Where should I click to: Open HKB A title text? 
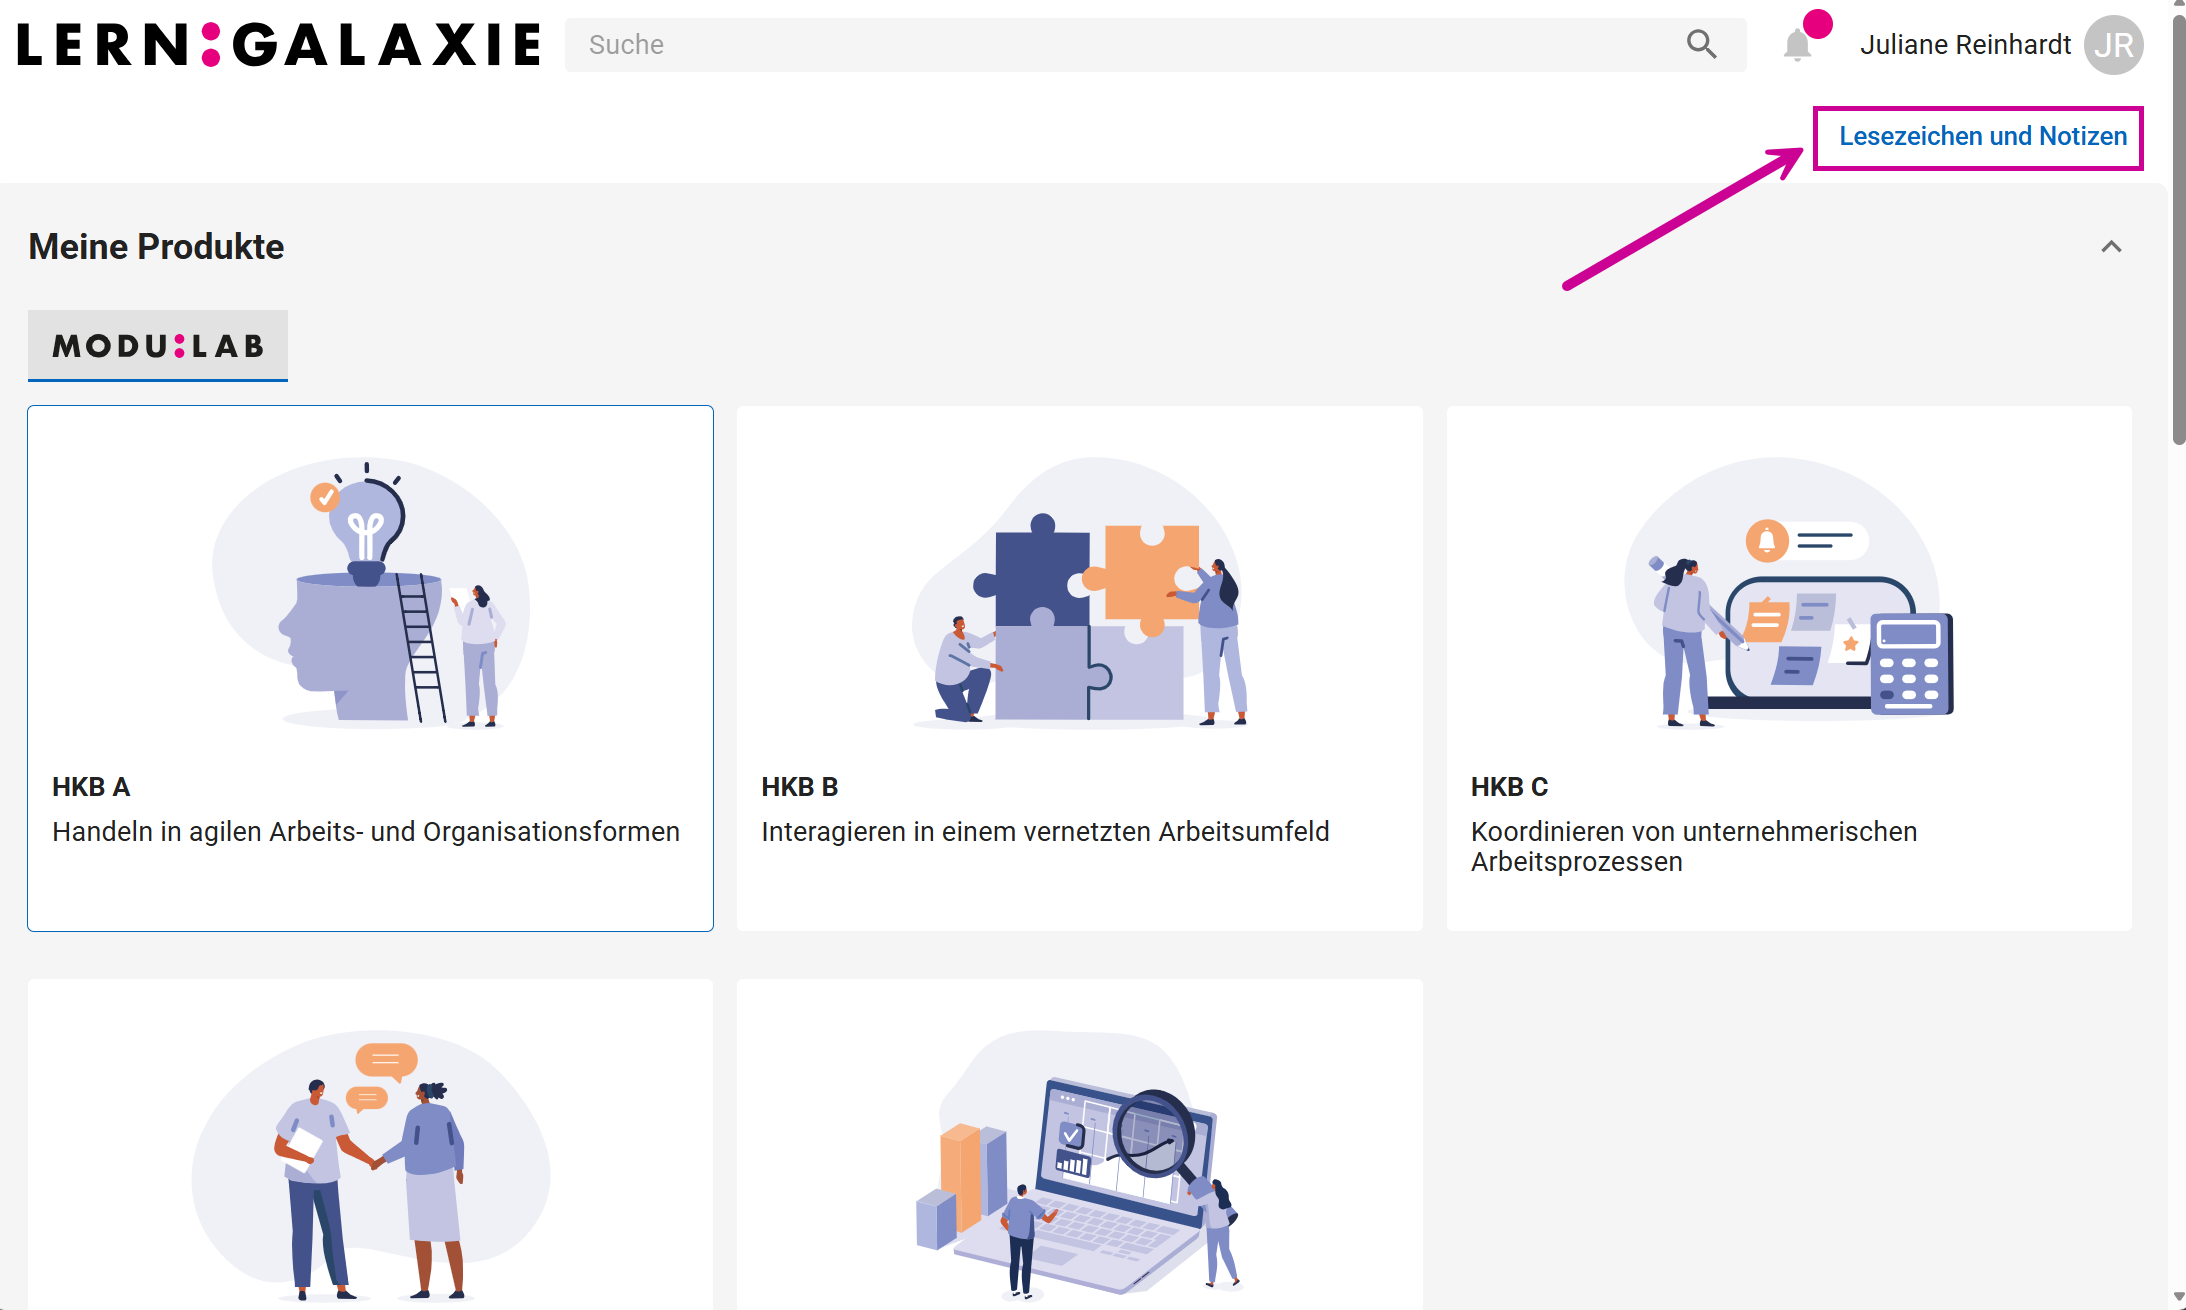91,787
